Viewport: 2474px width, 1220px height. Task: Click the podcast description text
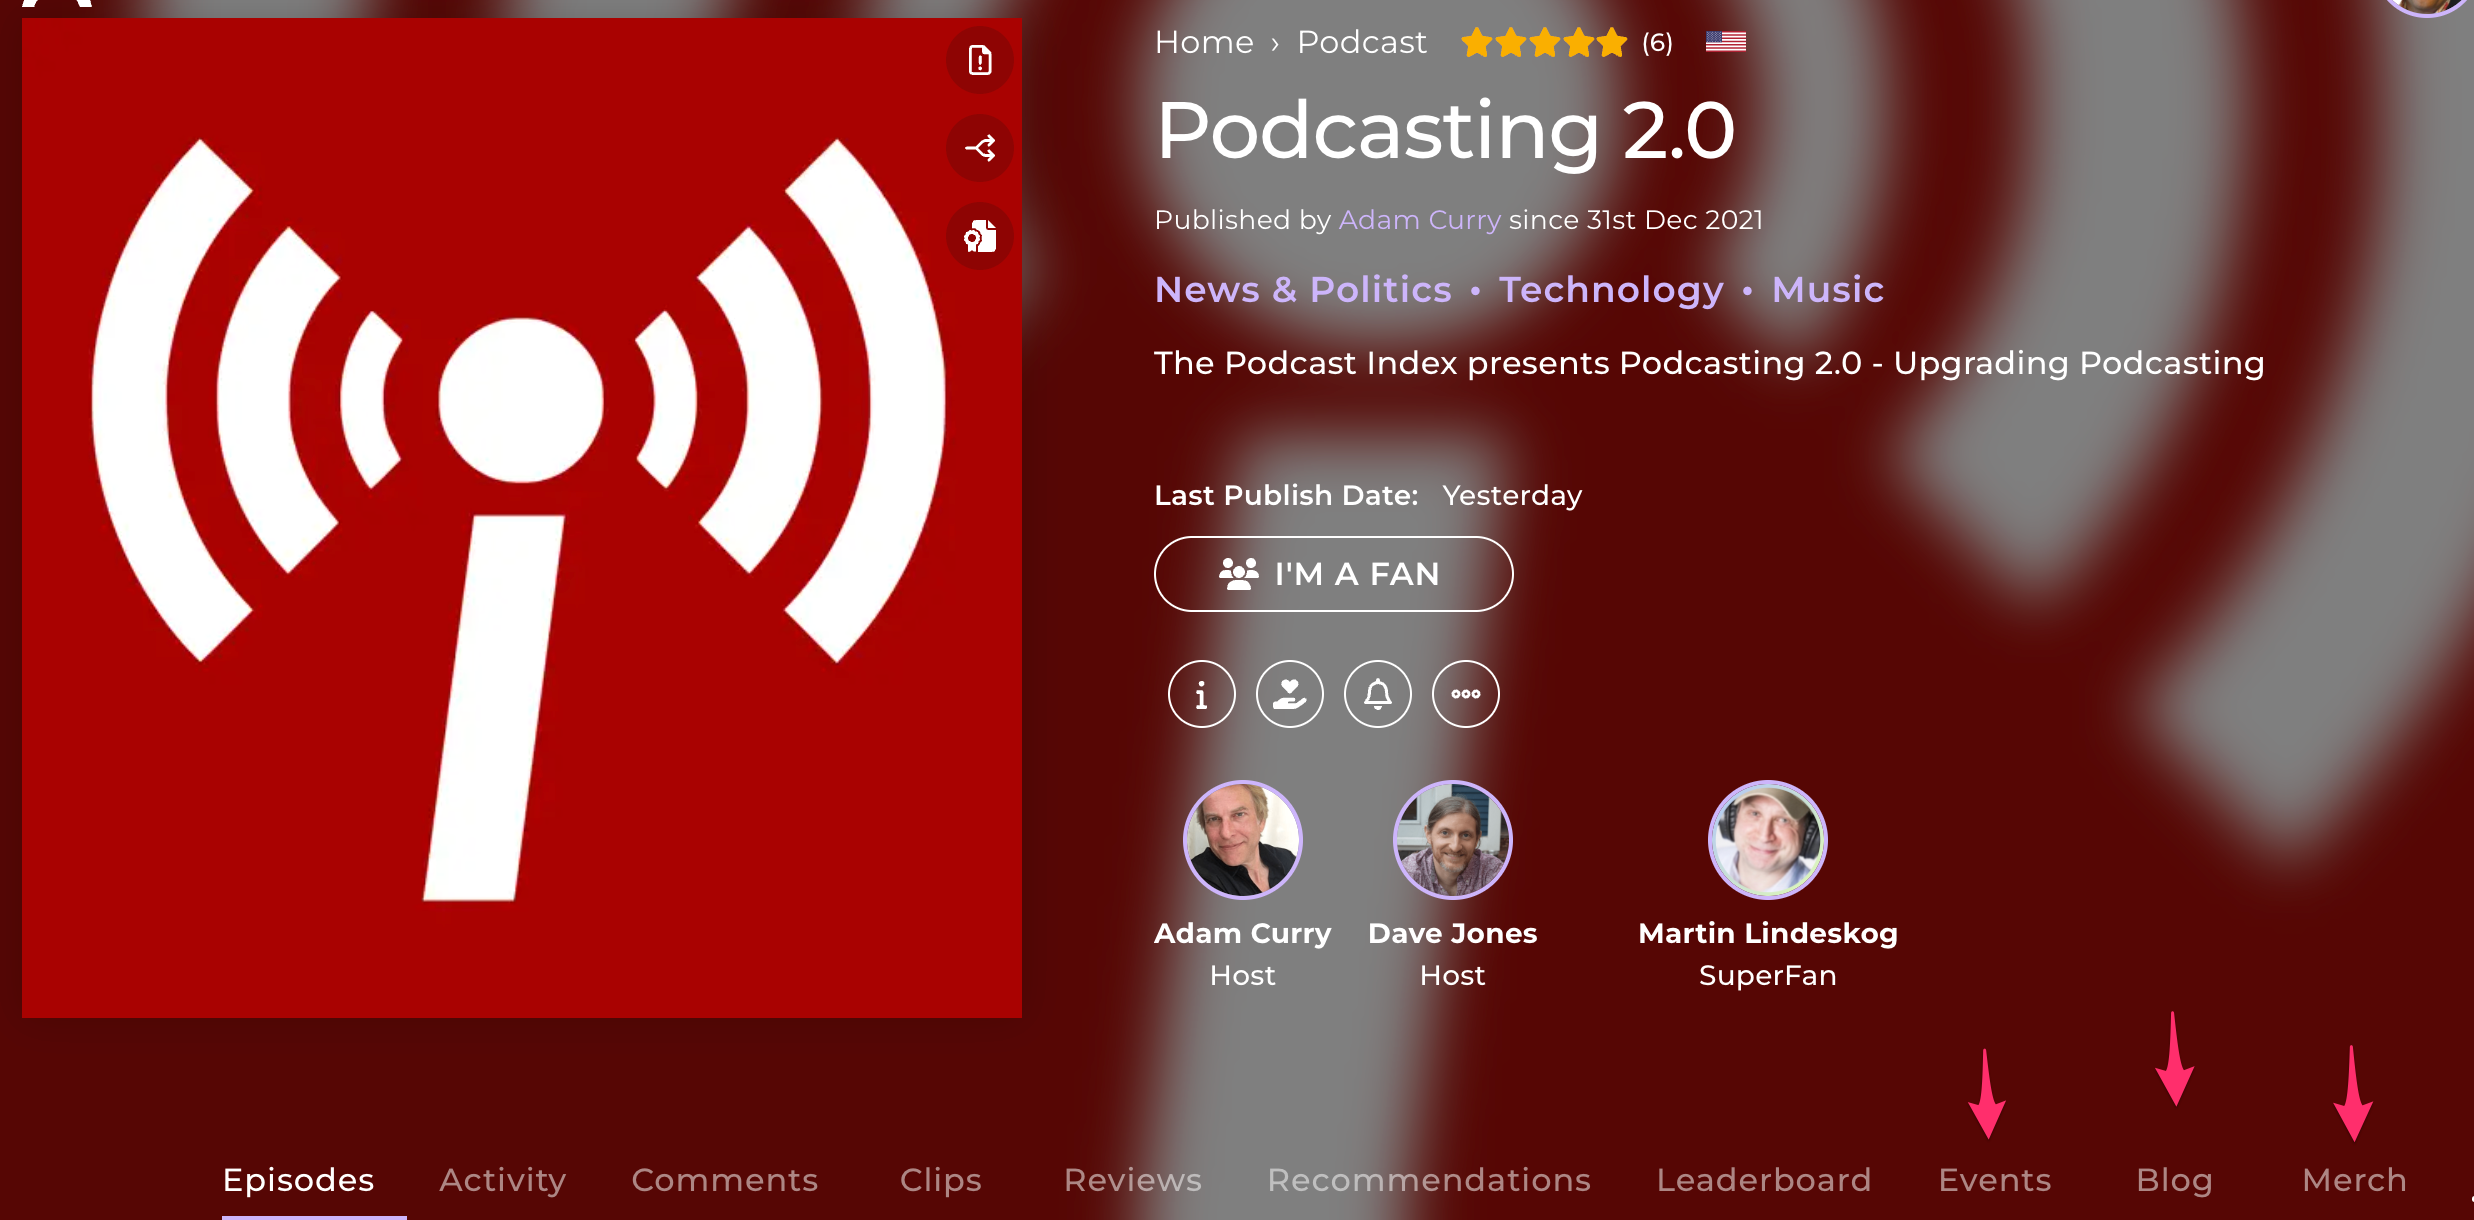1709,363
